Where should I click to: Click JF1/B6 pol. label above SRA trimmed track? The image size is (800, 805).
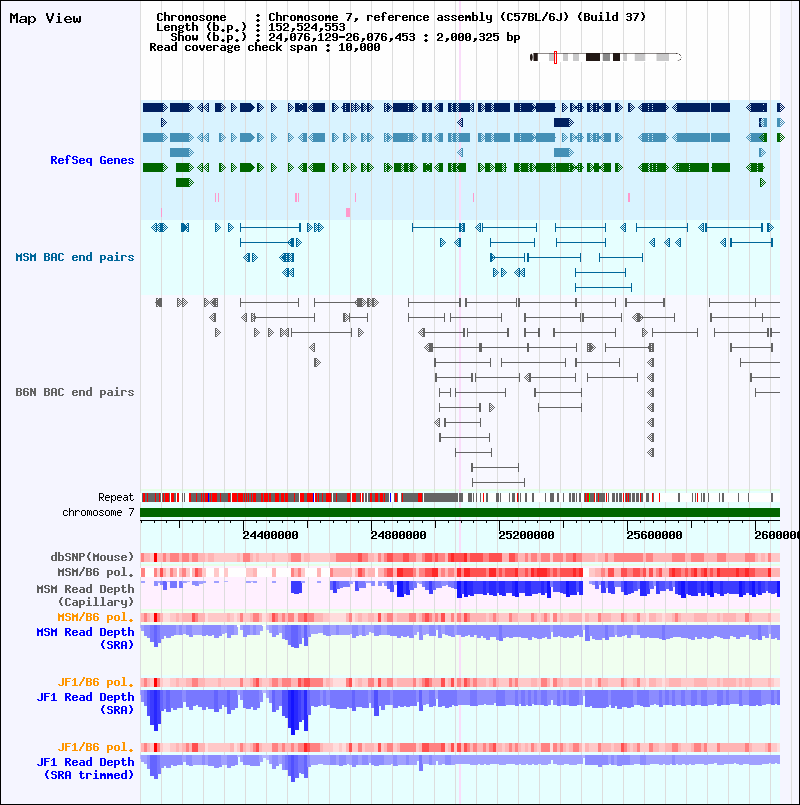click(x=96, y=747)
